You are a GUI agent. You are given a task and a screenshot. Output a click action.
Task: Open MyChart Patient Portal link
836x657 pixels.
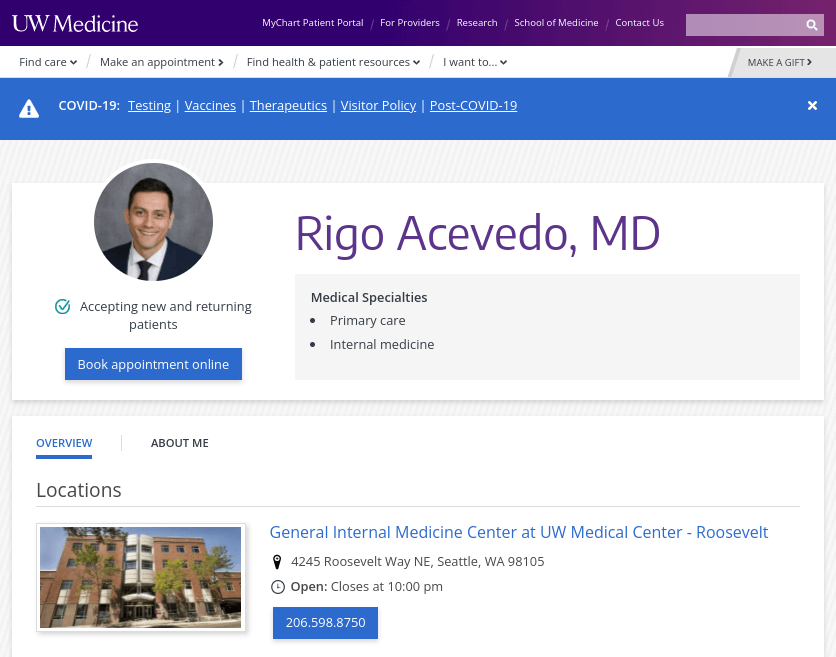[312, 23]
